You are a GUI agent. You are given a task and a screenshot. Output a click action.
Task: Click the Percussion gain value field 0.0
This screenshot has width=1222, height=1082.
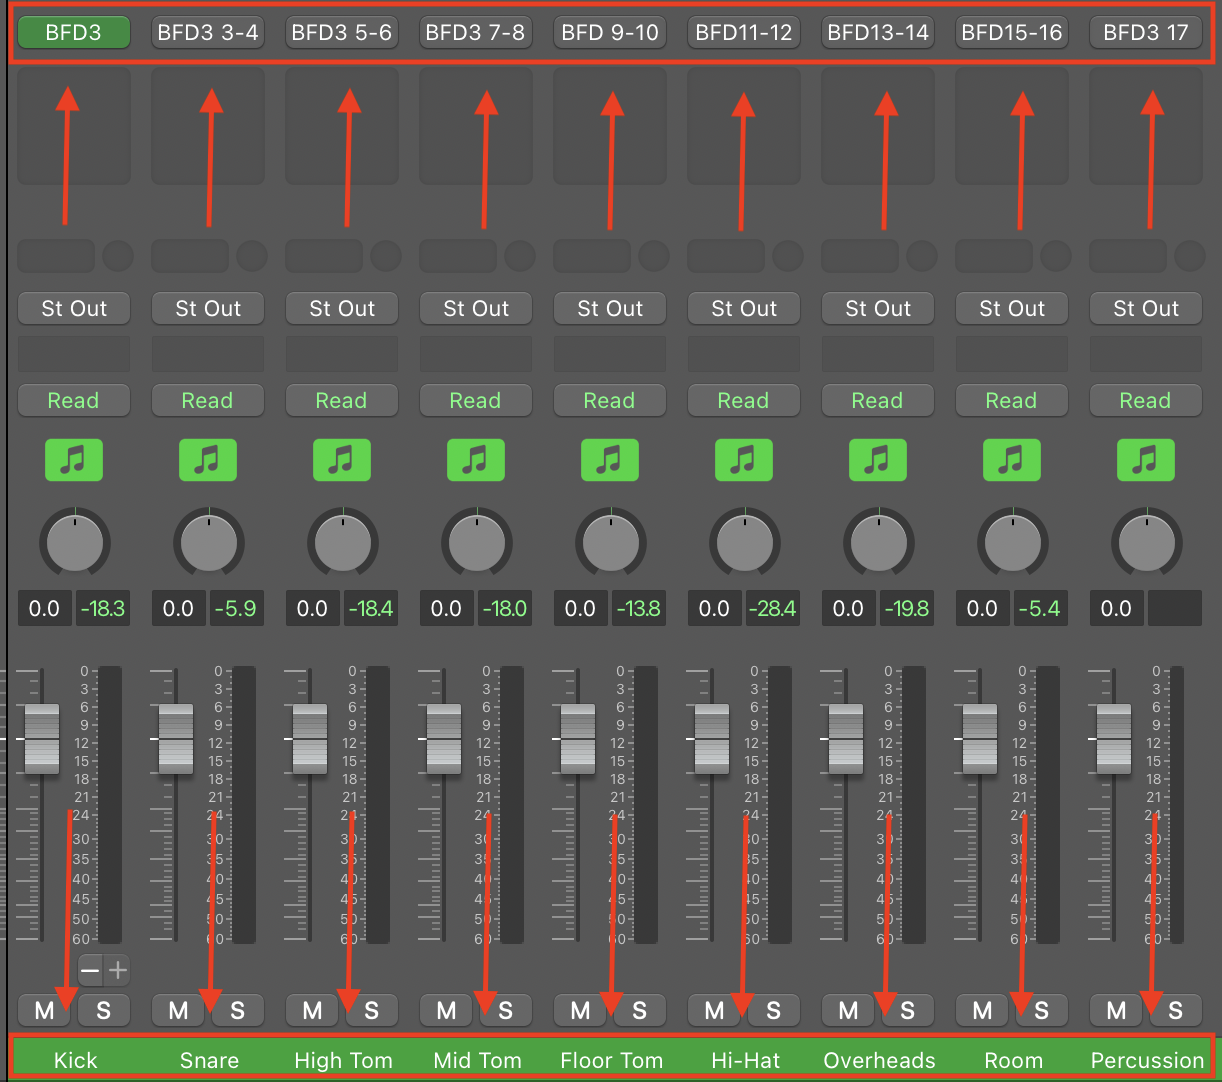(1116, 608)
